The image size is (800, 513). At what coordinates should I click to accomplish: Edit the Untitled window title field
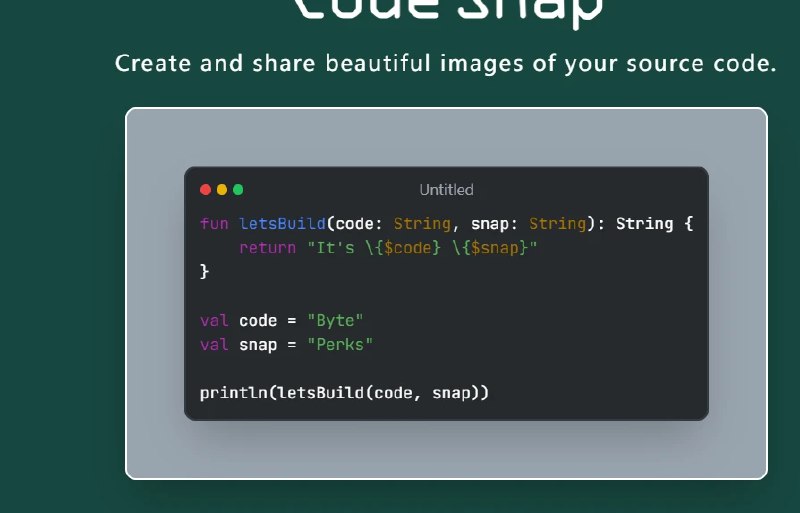coord(446,190)
